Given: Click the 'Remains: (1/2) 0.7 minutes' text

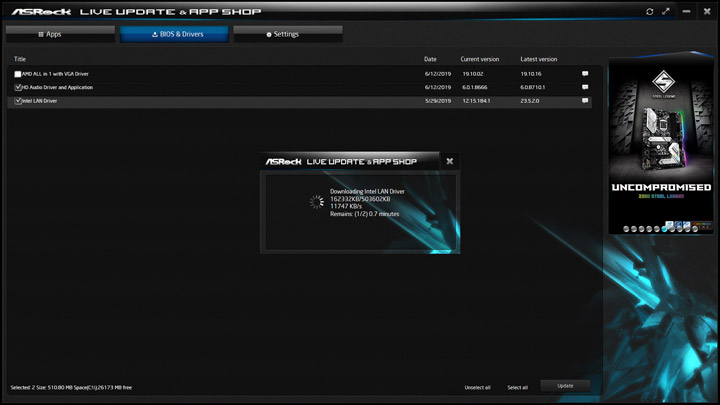Looking at the screenshot, I should click(365, 214).
